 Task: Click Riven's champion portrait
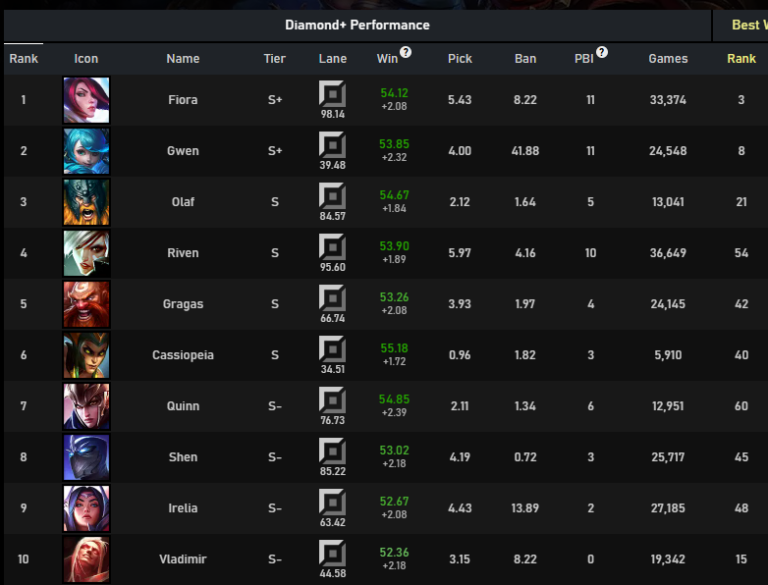[86, 253]
